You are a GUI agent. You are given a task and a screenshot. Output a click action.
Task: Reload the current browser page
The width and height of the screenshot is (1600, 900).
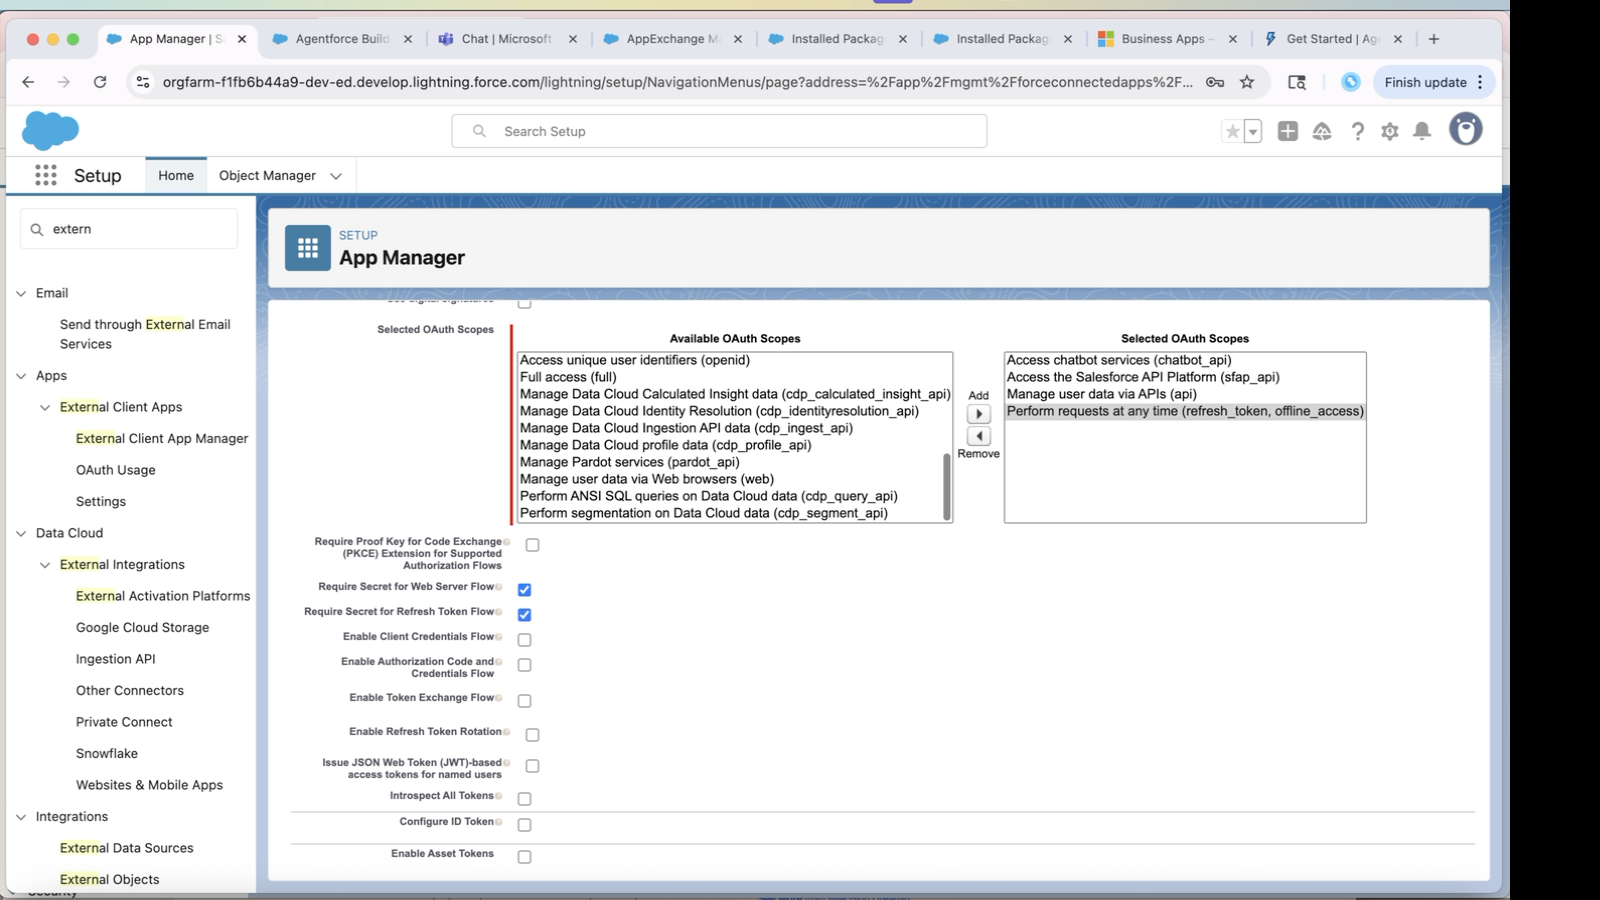click(100, 82)
